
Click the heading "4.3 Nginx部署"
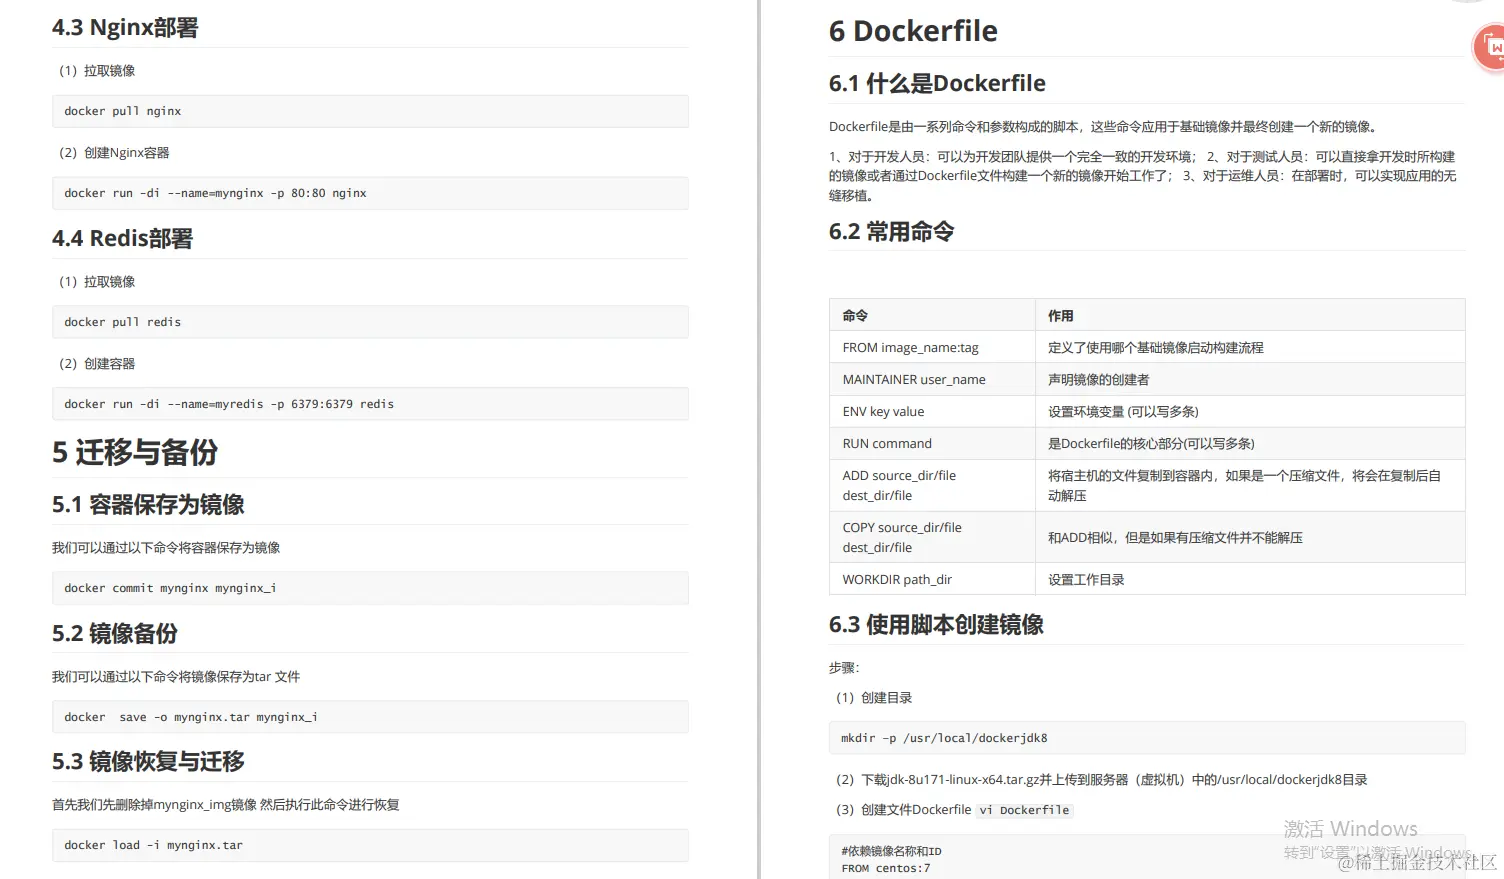[x=125, y=27]
